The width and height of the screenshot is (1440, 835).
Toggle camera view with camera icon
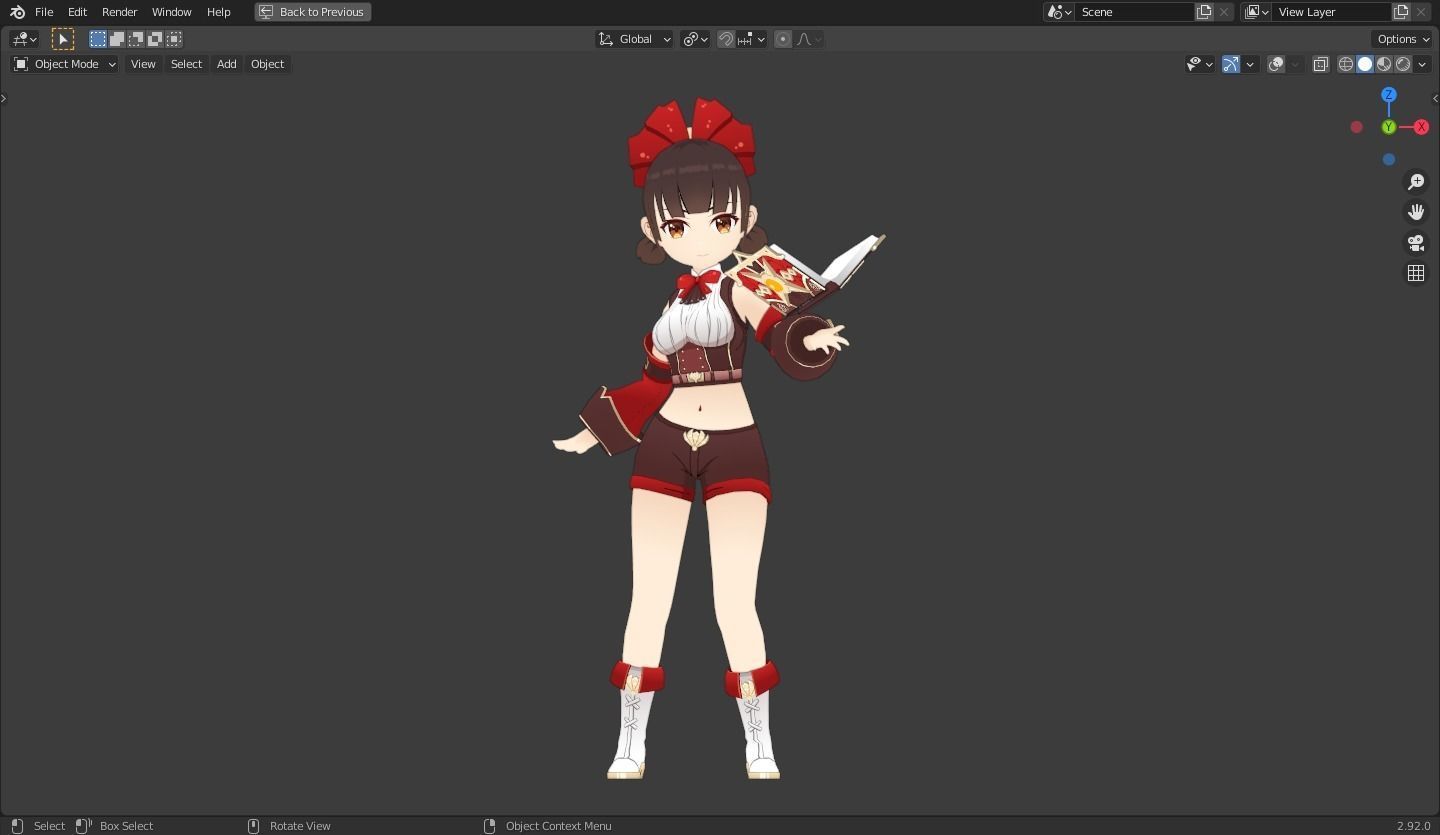click(x=1416, y=243)
